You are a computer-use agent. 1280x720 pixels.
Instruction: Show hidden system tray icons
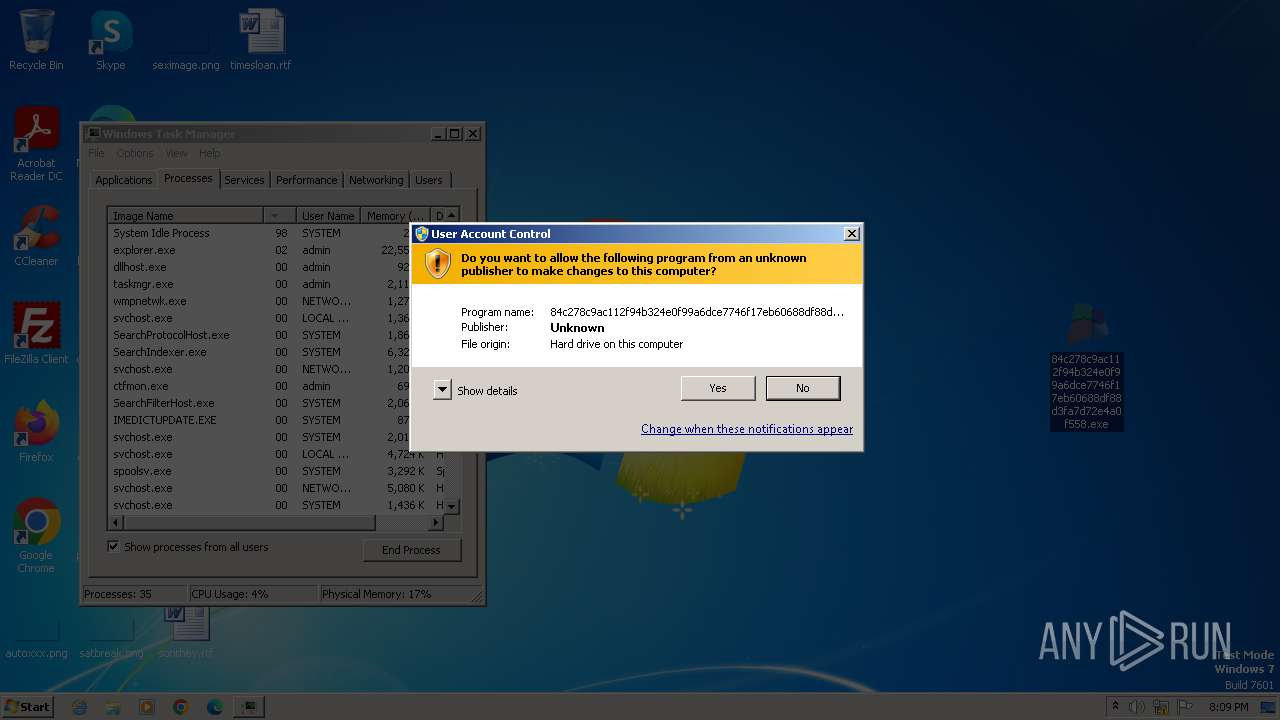(x=1115, y=707)
